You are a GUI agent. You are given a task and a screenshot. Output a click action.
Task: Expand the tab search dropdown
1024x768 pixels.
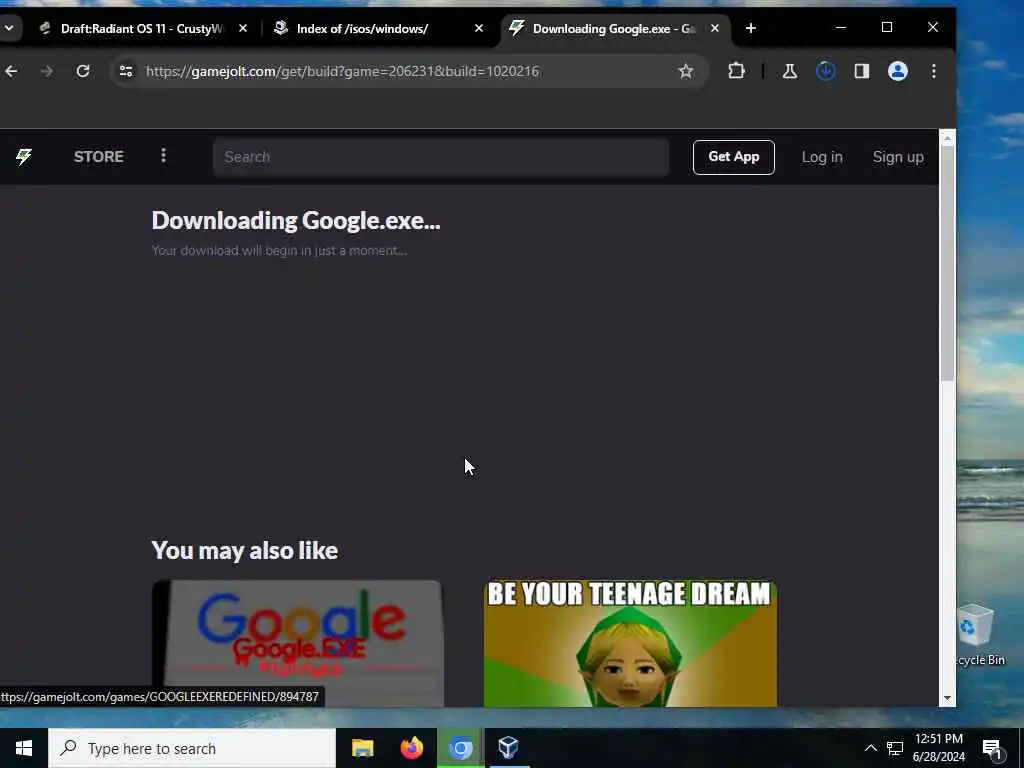pos(10,28)
